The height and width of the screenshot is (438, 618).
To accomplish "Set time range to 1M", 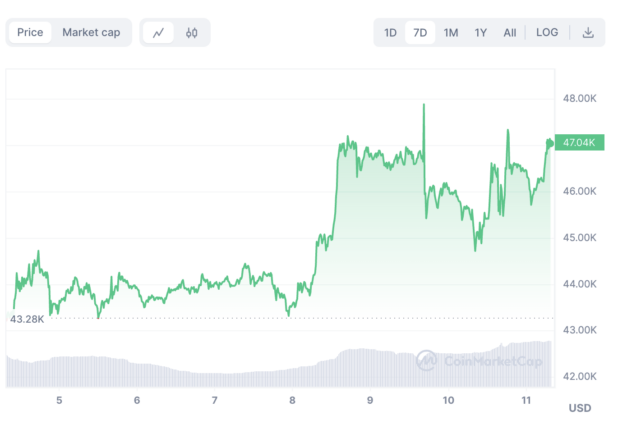I will point(451,32).
